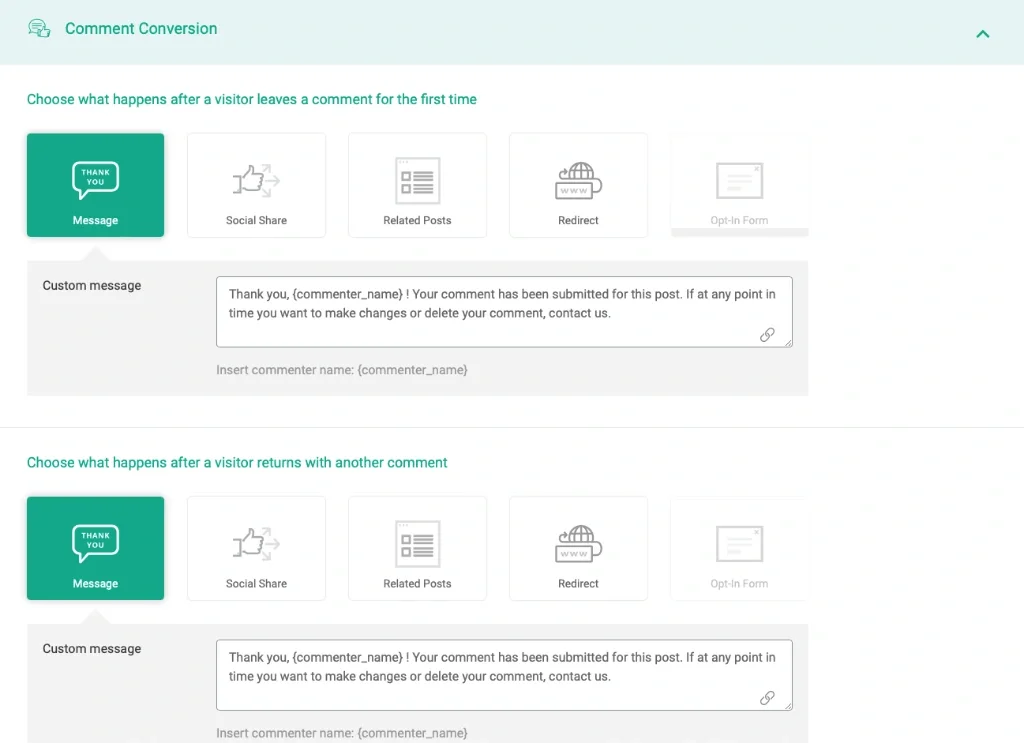Image resolution: width=1024 pixels, height=743 pixels.
Task: Select Social Share for returning commenter
Action: pyautogui.click(x=256, y=548)
